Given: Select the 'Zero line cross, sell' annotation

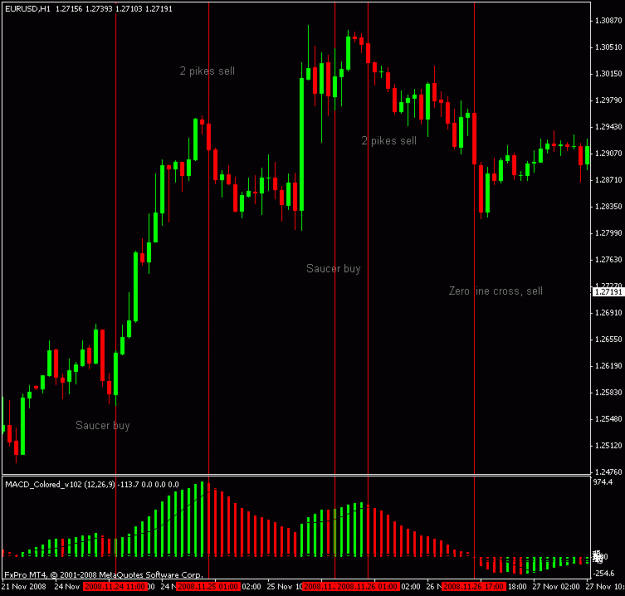Looking at the screenshot, I should [495, 291].
